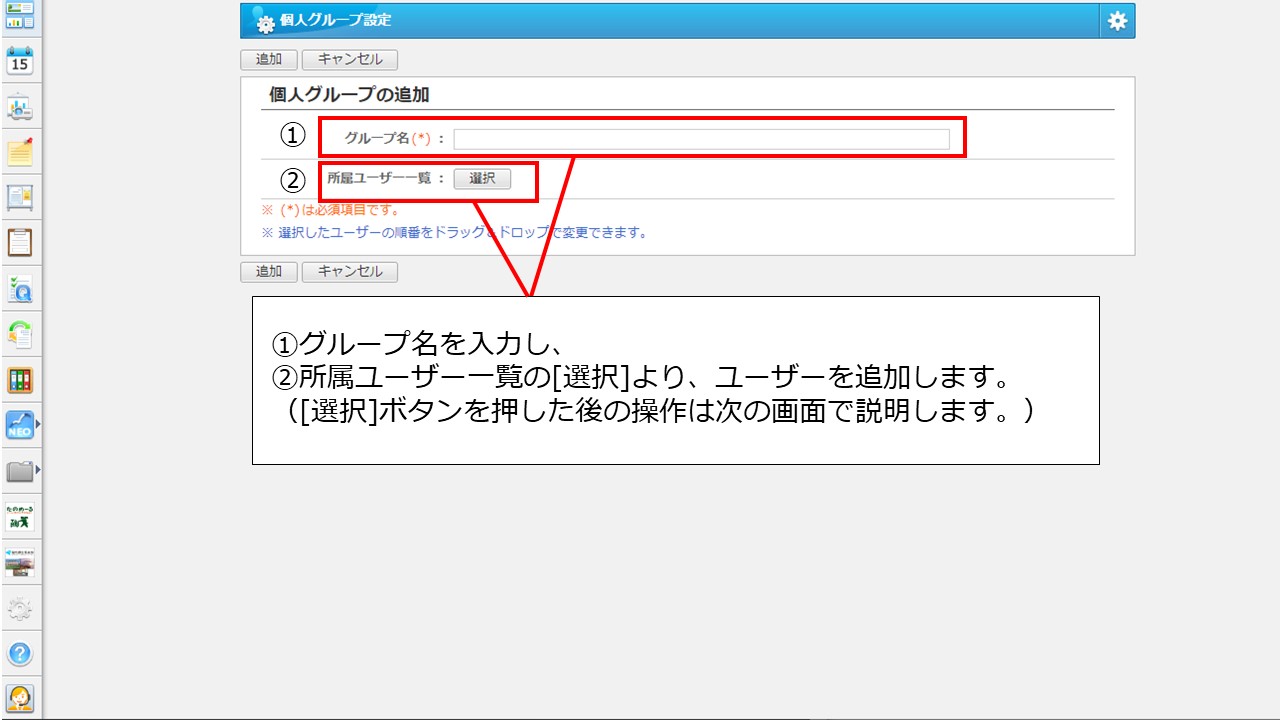This screenshot has width=1280, height=720.
Task: Open the landscape photo thumbnail shortcut
Action: pyautogui.click(x=20, y=562)
